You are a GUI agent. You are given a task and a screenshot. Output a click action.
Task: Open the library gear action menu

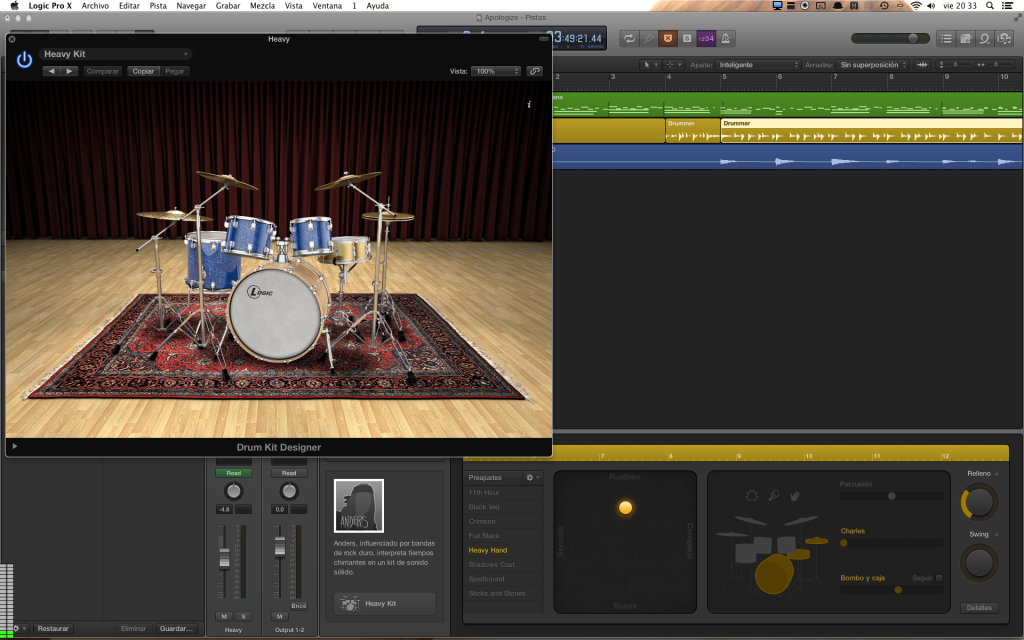pos(19,628)
